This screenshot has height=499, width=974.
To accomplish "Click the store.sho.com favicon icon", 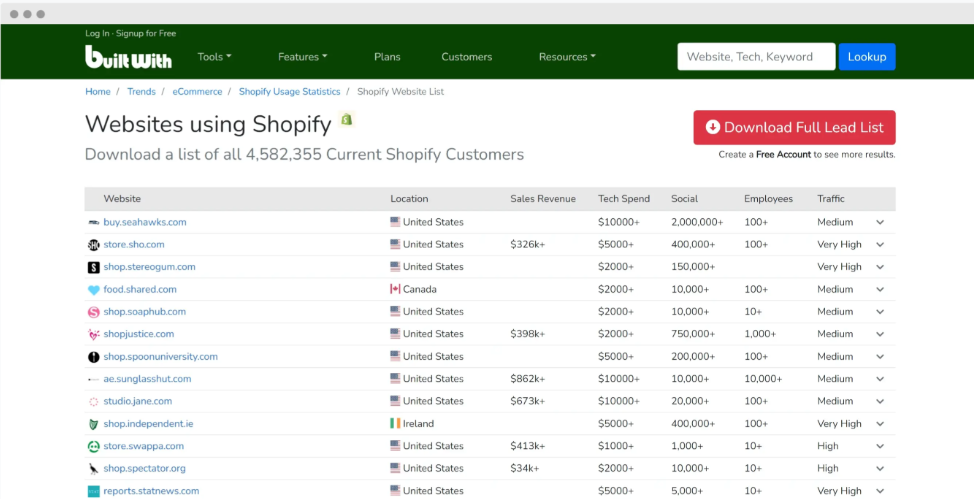I will (94, 245).
